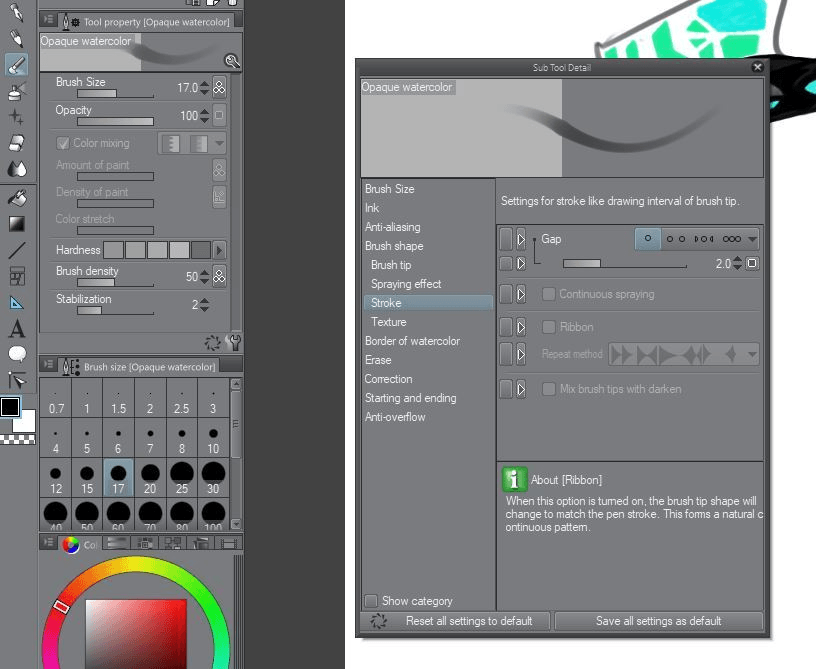This screenshot has height=669, width=816.
Task: Click the Gap value slider
Action: 624,264
